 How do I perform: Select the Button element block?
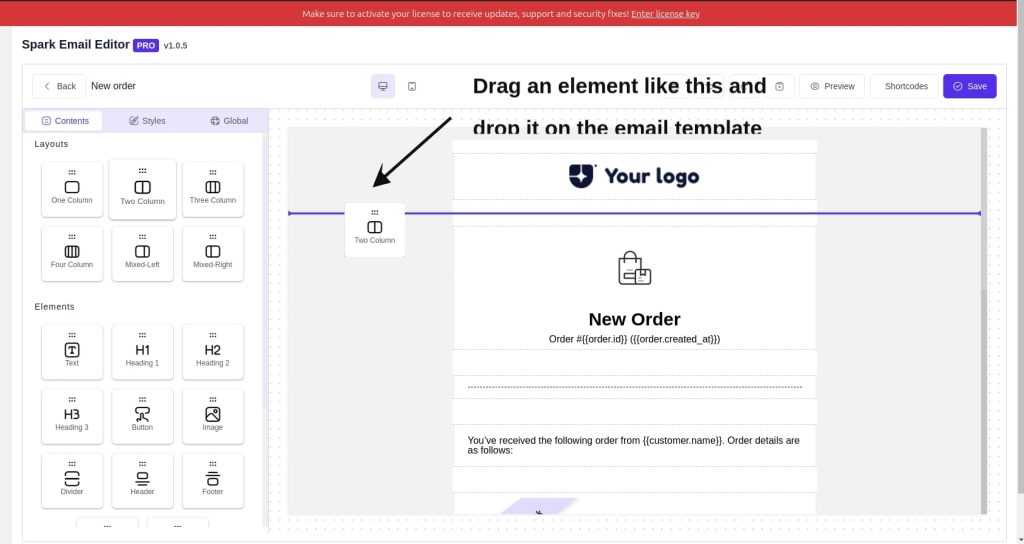click(142, 417)
